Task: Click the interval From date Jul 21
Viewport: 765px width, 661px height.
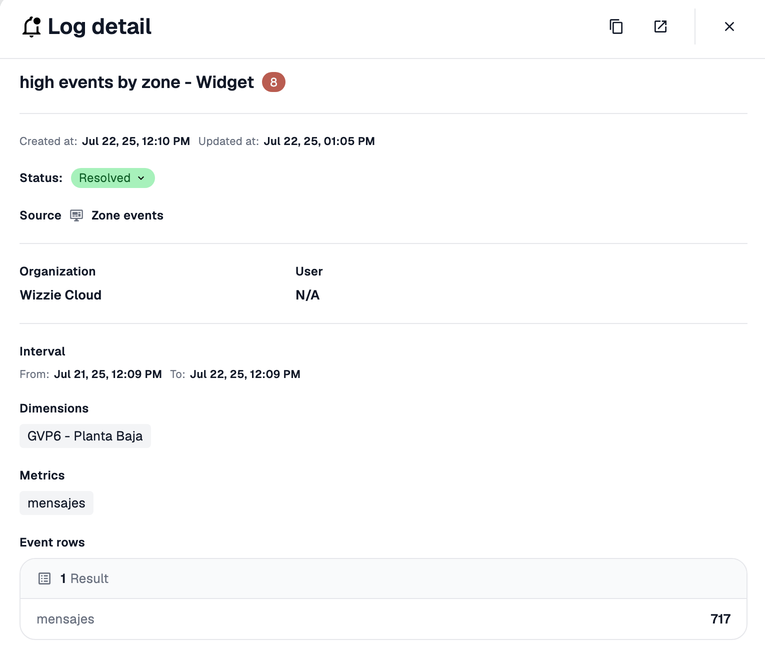Action: coord(108,374)
